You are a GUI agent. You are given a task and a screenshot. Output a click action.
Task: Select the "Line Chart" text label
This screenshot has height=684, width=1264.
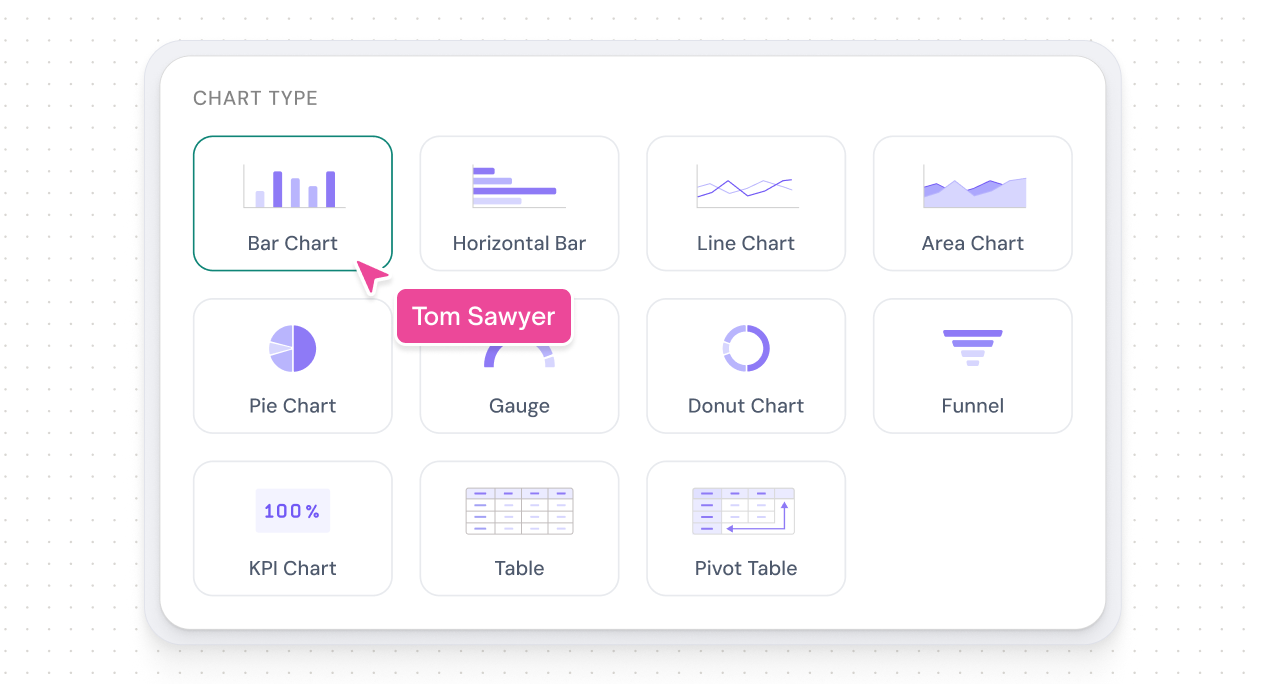[746, 243]
